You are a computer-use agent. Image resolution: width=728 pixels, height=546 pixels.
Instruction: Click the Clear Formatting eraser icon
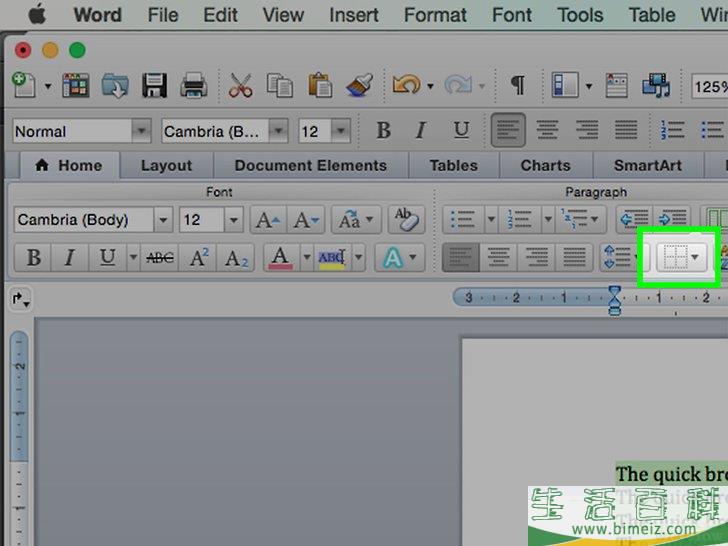[407, 220]
